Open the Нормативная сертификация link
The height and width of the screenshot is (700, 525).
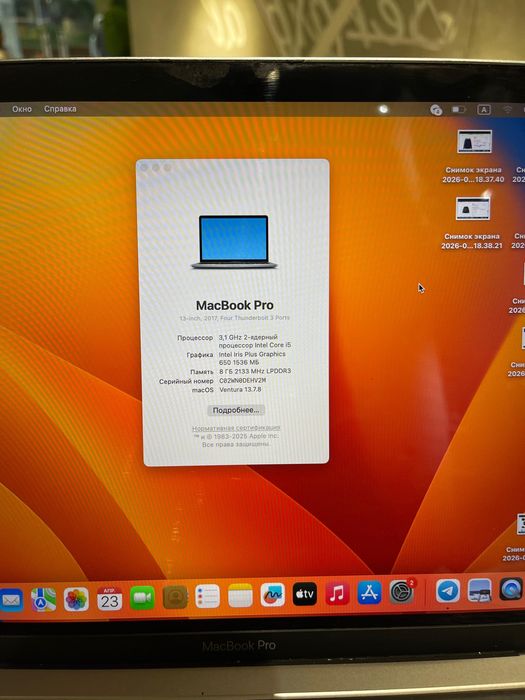pyautogui.click(x=236, y=428)
